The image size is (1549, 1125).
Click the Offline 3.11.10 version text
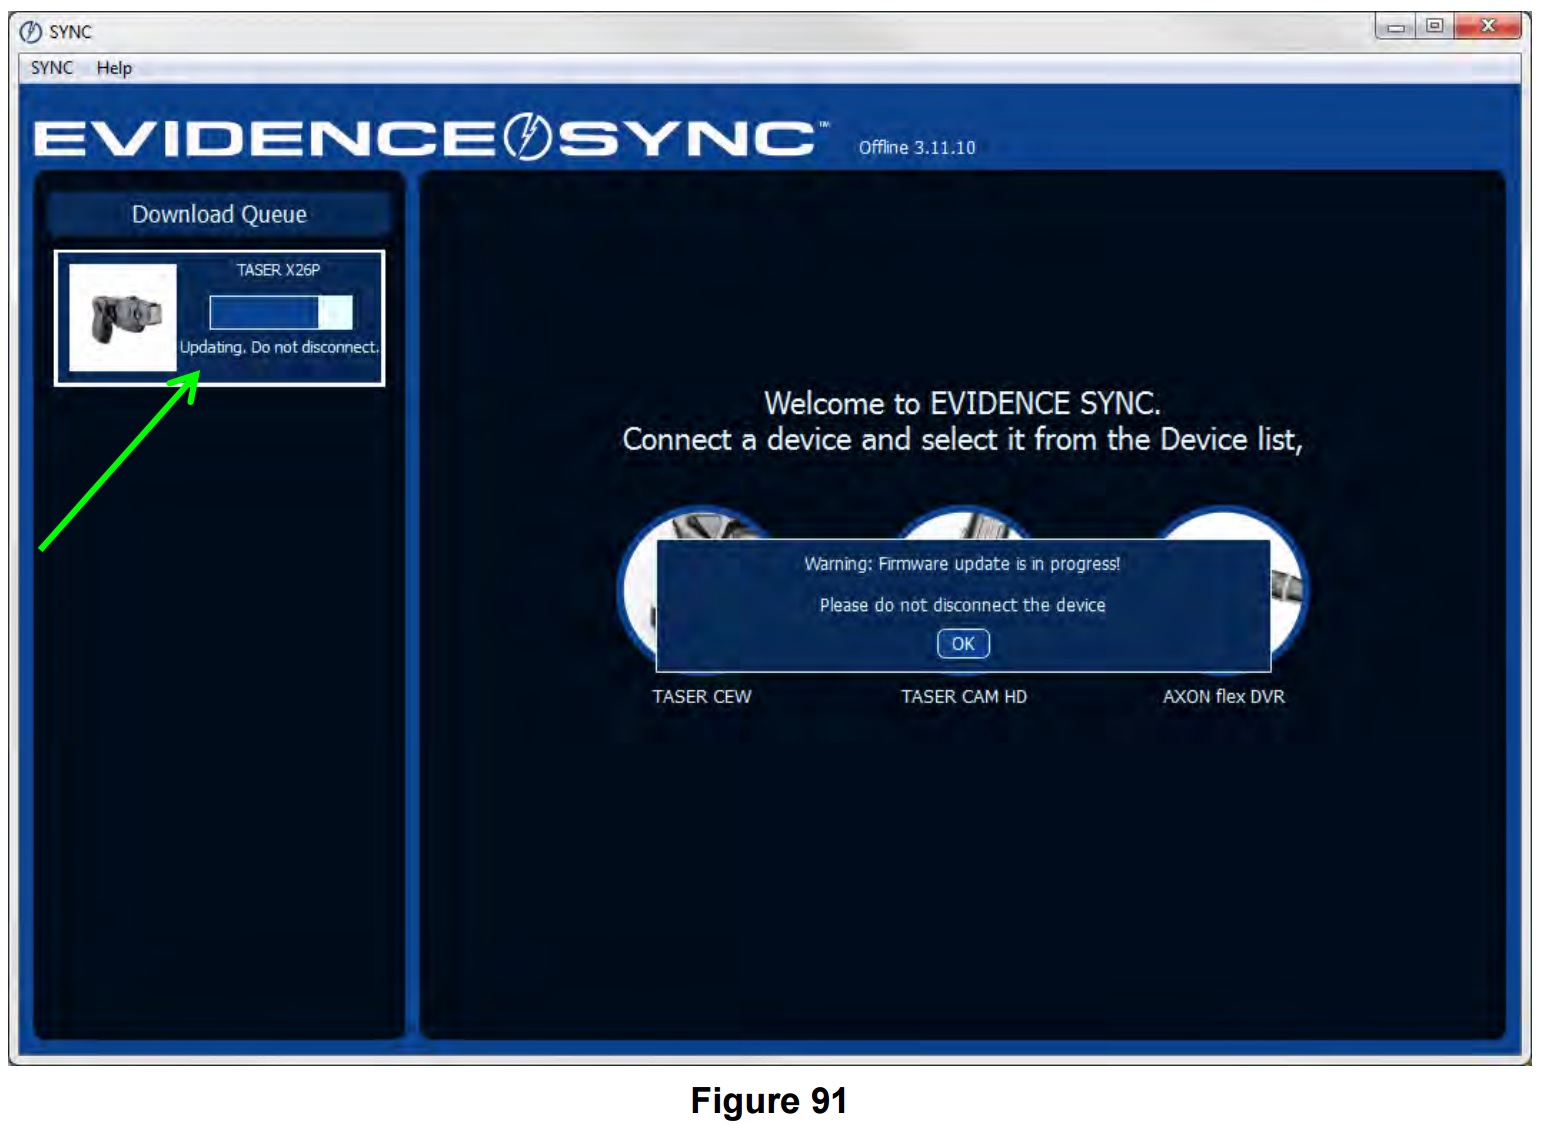point(916,148)
